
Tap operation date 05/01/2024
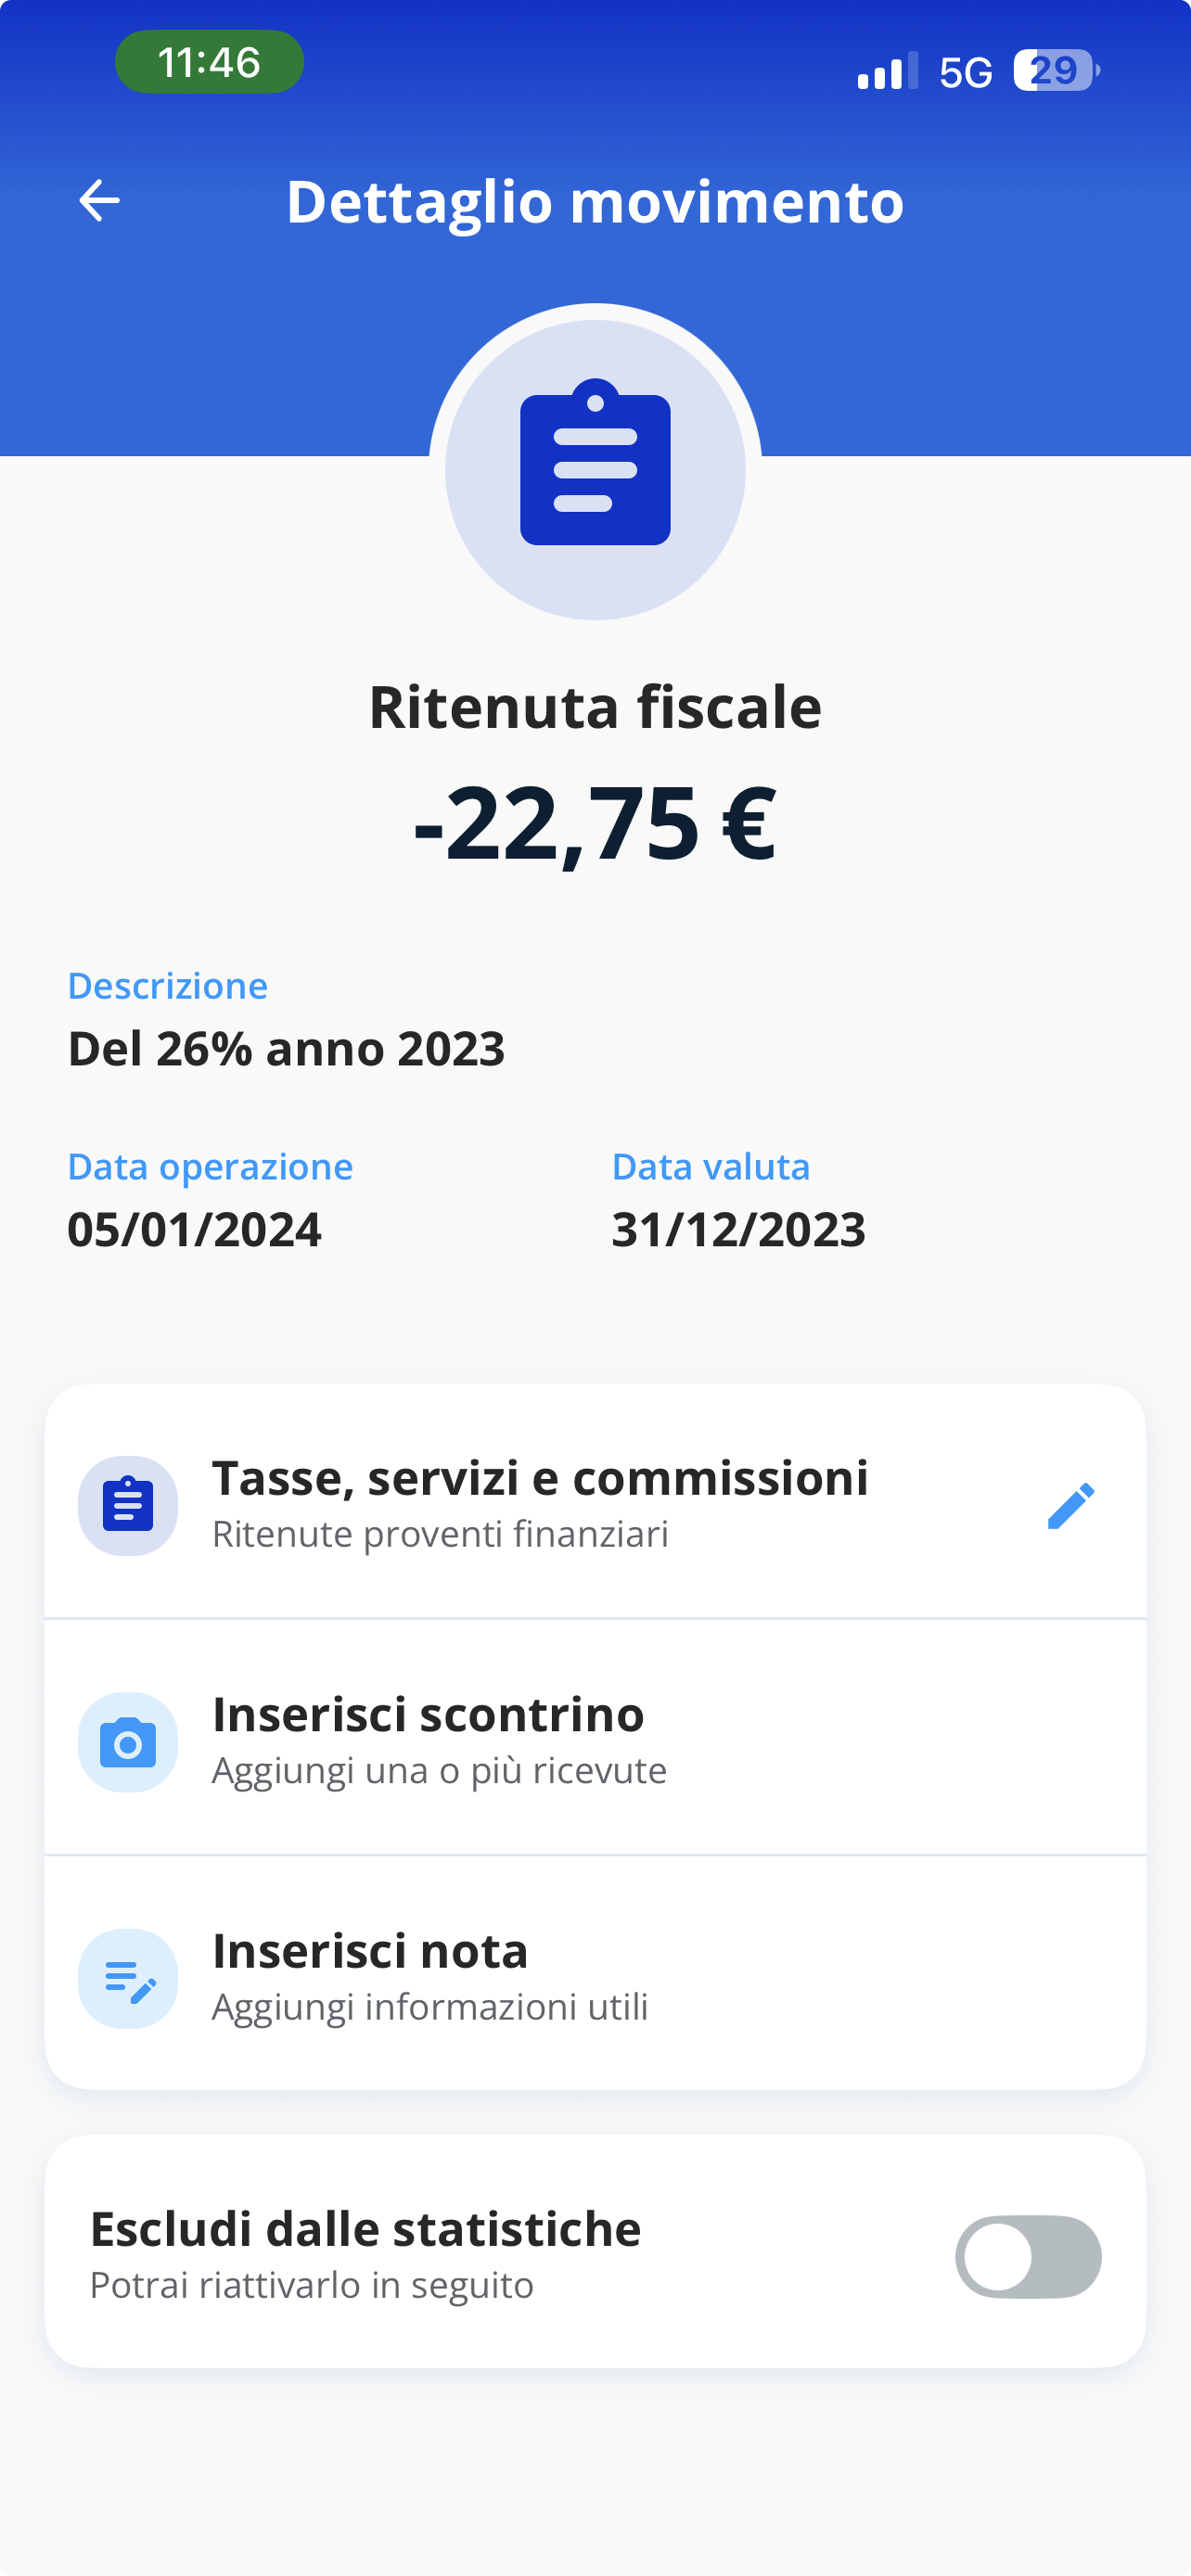pyautogui.click(x=194, y=1230)
